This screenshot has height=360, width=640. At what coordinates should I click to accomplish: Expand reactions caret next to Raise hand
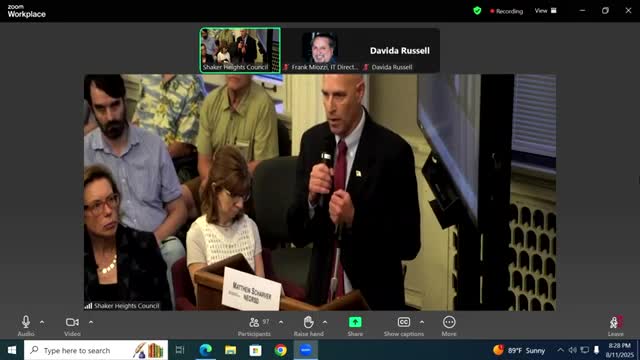[325, 322]
